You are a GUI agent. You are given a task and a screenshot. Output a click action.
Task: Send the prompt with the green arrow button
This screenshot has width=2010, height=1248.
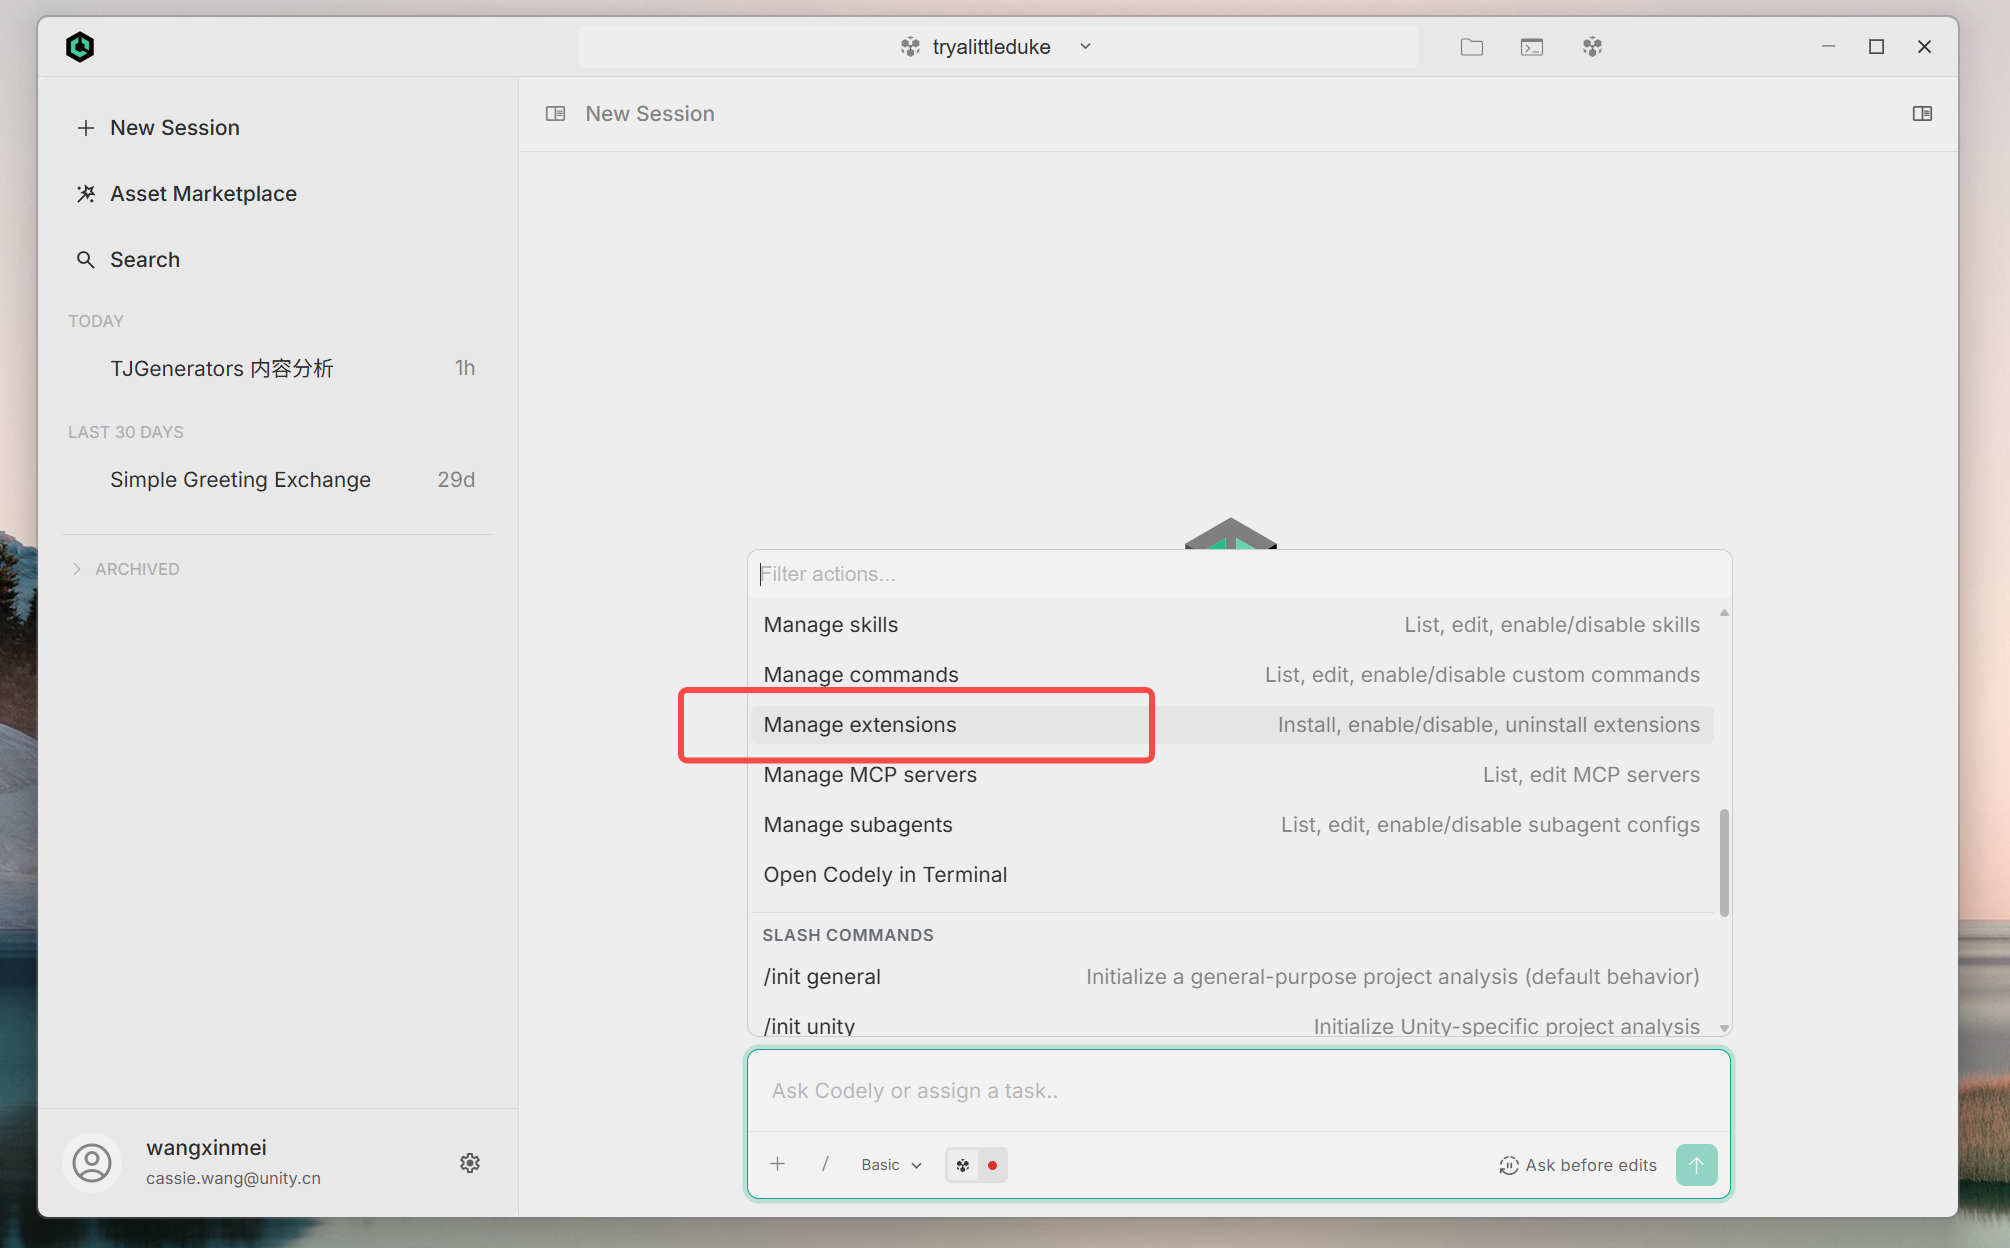(1697, 1165)
